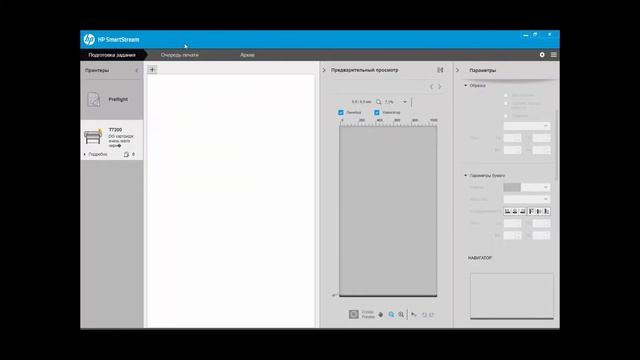This screenshot has width=640, height=360.
Task: Click the second crop margin input field
Action: [542, 138]
